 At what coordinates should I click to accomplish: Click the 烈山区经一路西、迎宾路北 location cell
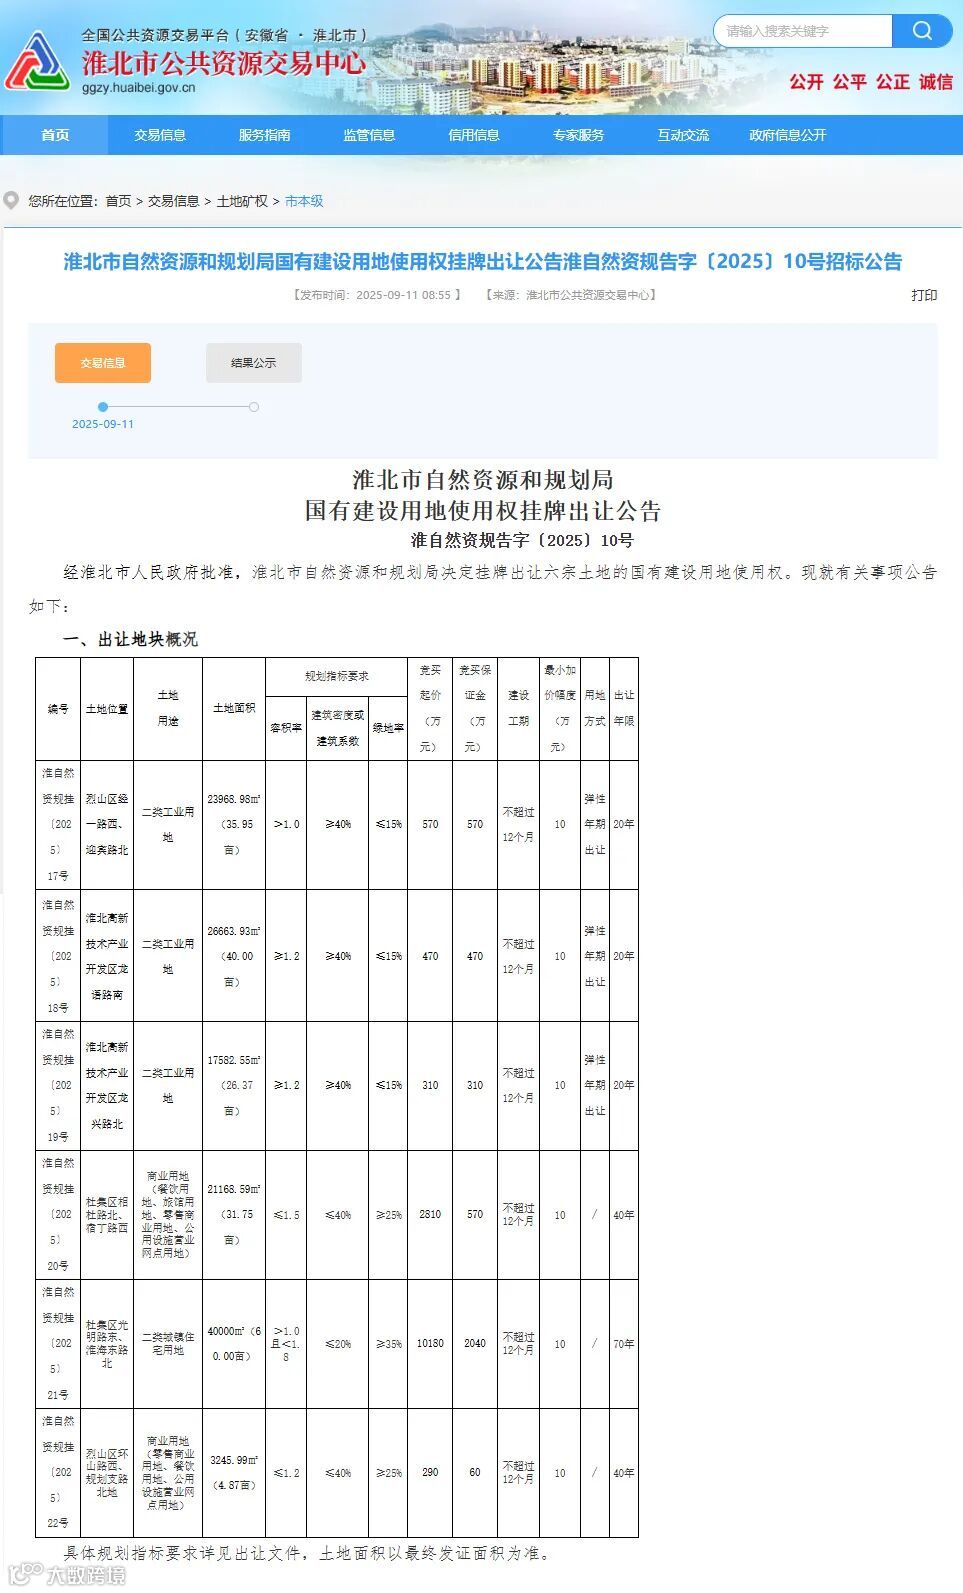[x=107, y=825]
